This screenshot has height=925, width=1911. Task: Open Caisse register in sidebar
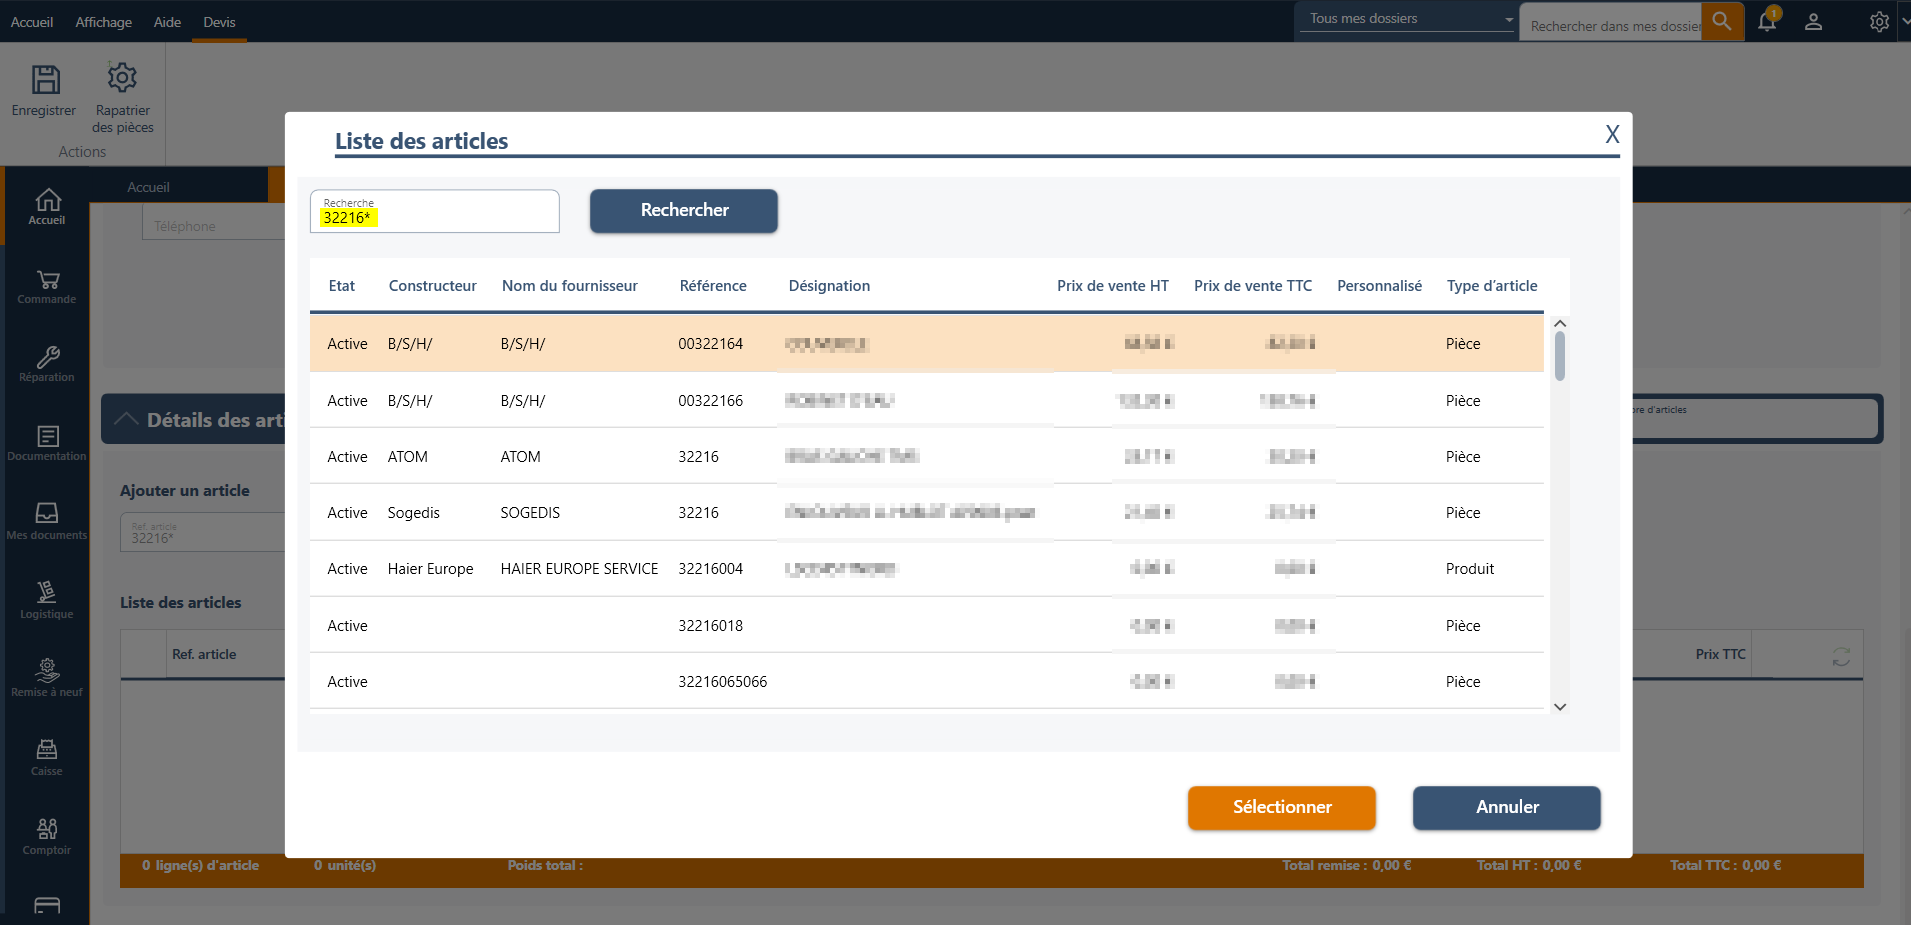47,758
